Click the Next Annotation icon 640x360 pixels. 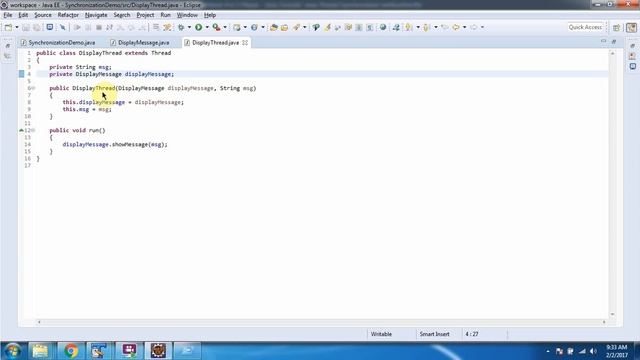coord(408,27)
